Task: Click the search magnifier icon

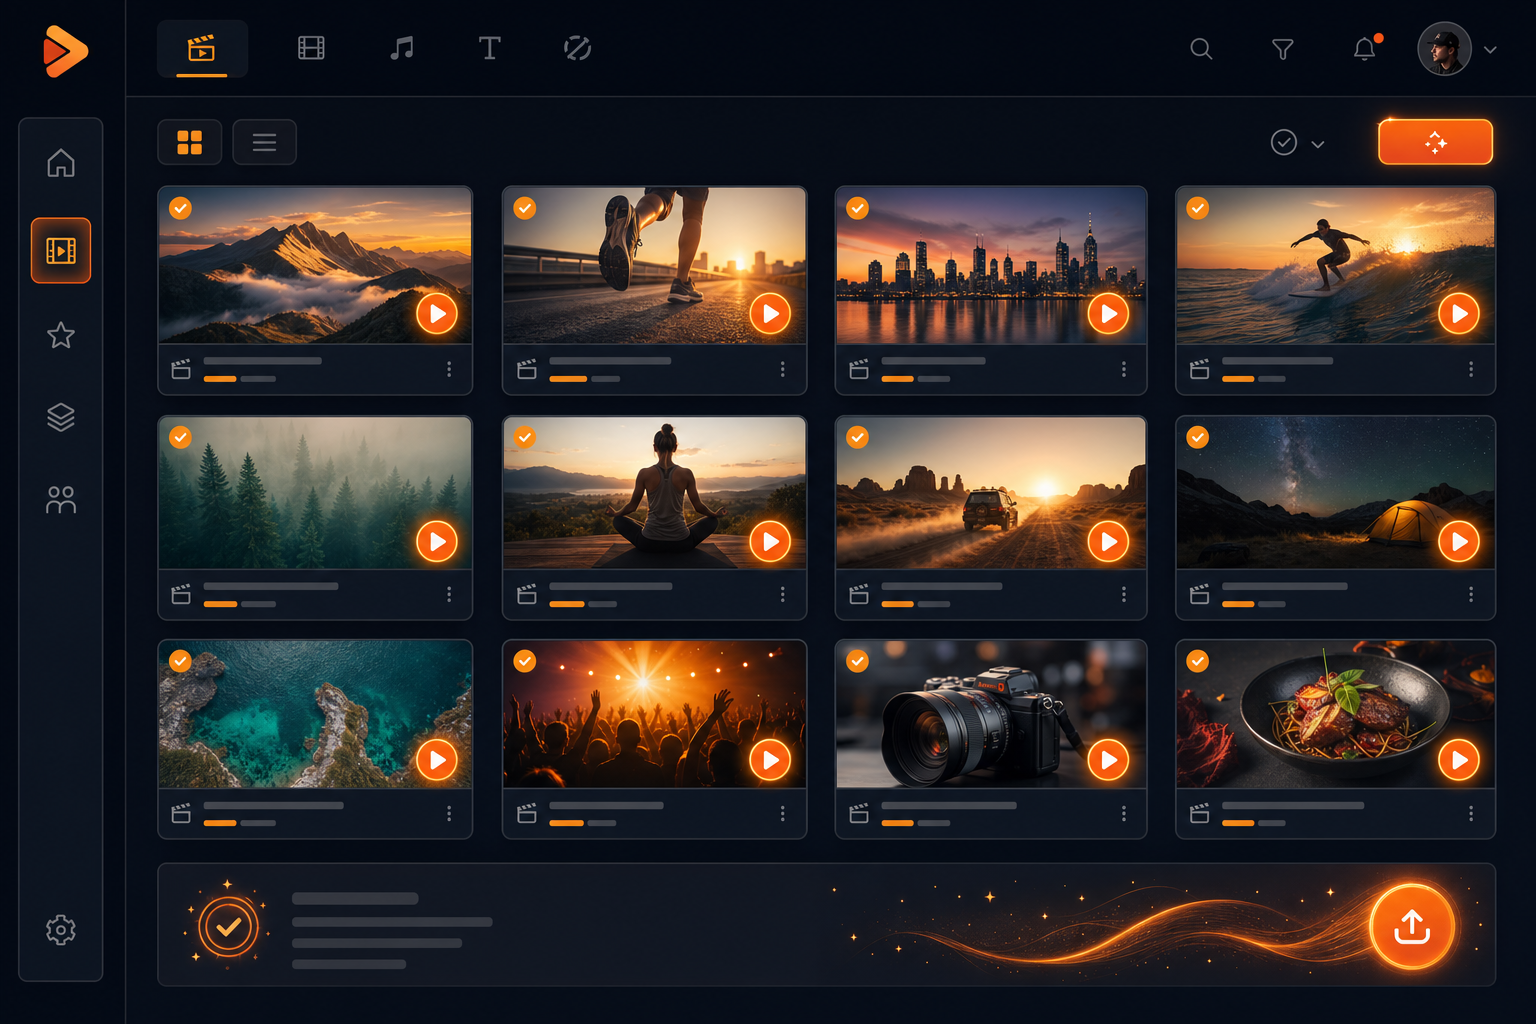Action: (1201, 49)
